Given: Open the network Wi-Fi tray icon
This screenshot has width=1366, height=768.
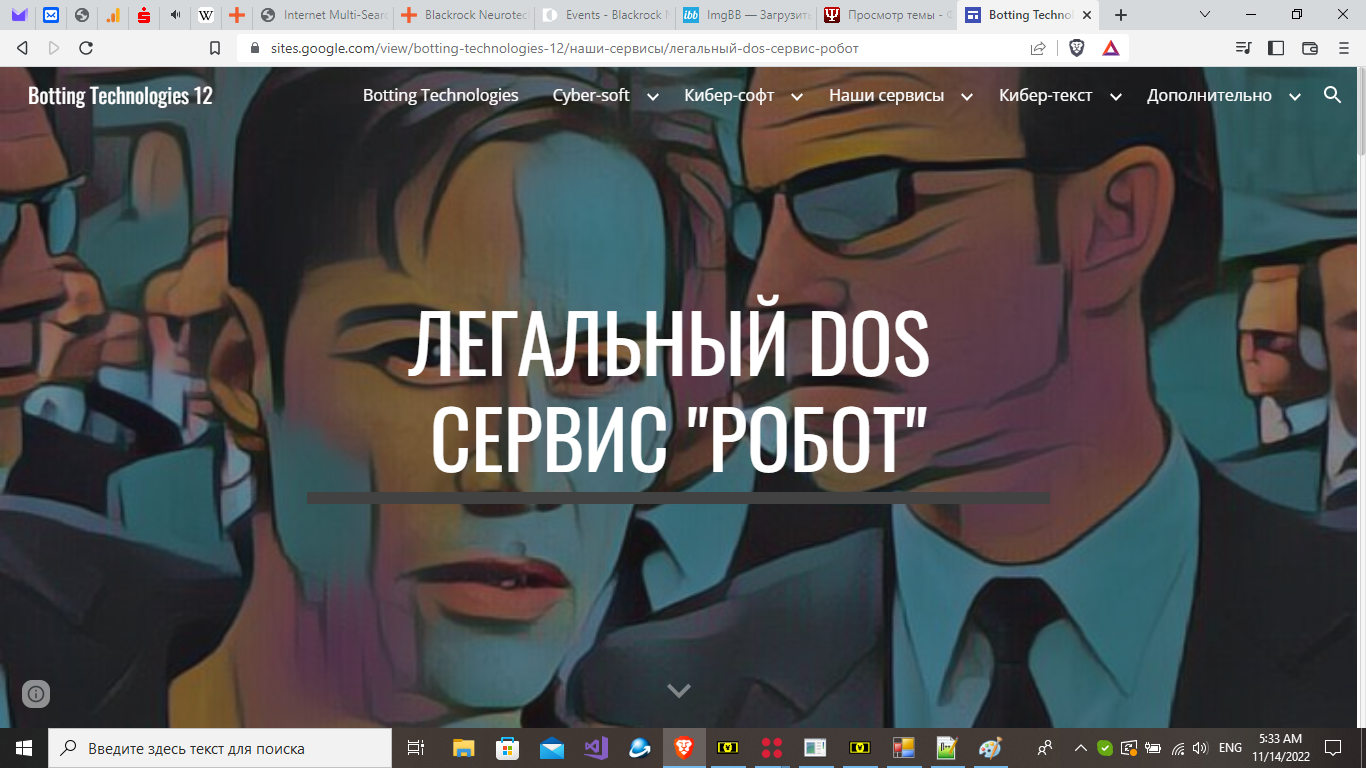Looking at the screenshot, I should 1177,748.
